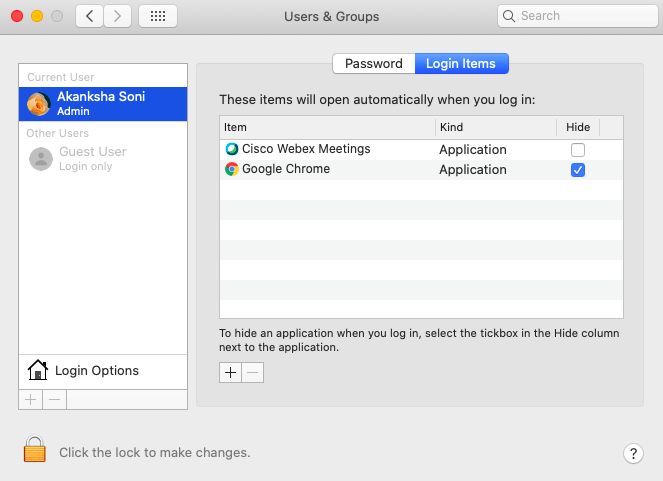Open help with the question mark button
The image size is (663, 481).
coord(632,453)
